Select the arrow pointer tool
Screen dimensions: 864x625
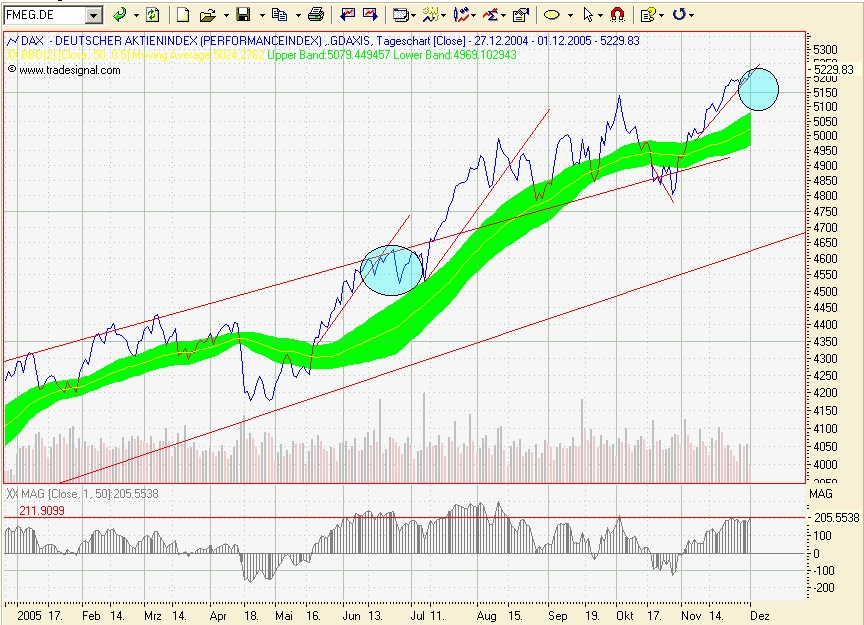(x=588, y=15)
